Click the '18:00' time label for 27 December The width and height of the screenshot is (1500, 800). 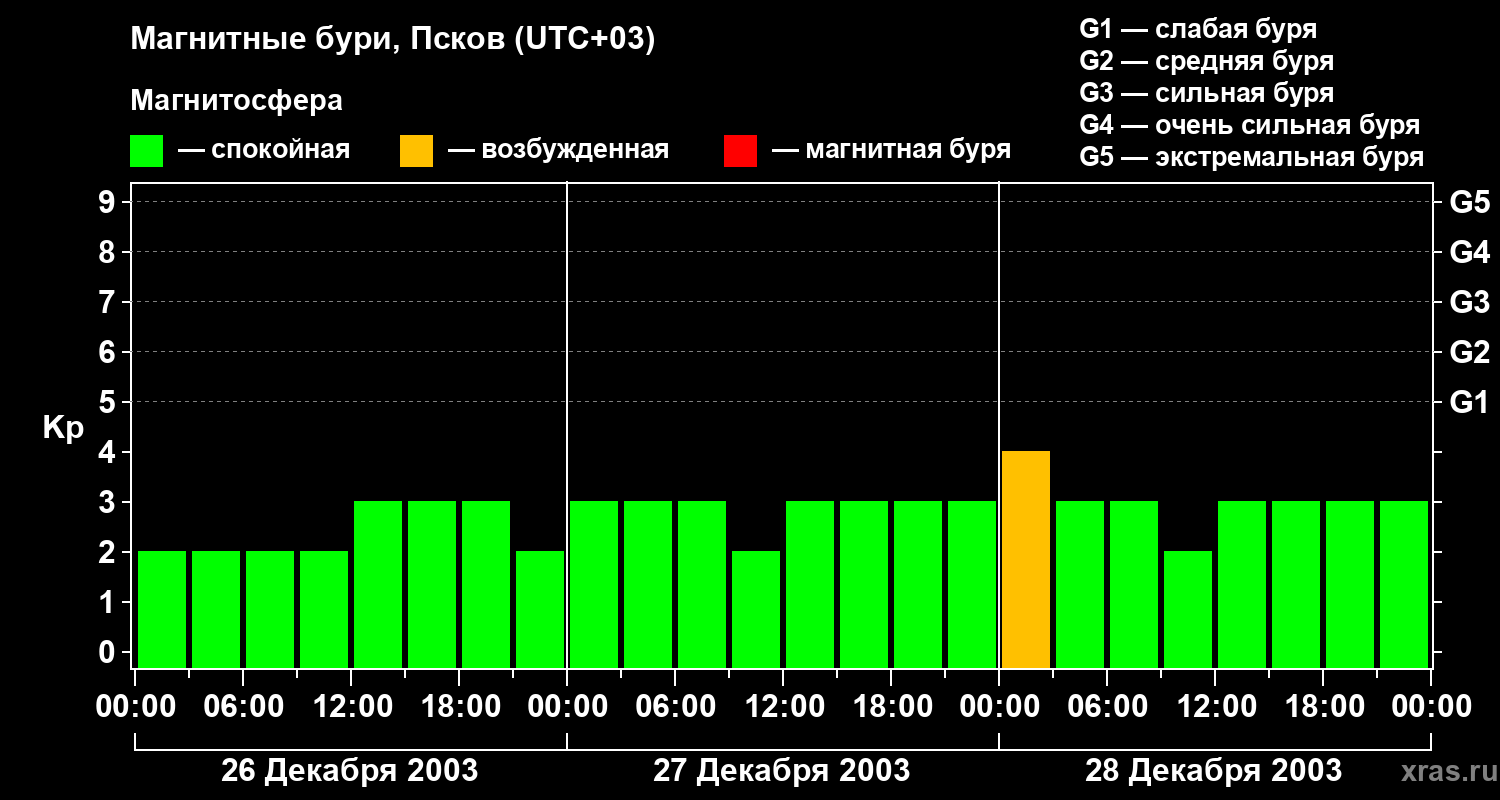click(891, 707)
